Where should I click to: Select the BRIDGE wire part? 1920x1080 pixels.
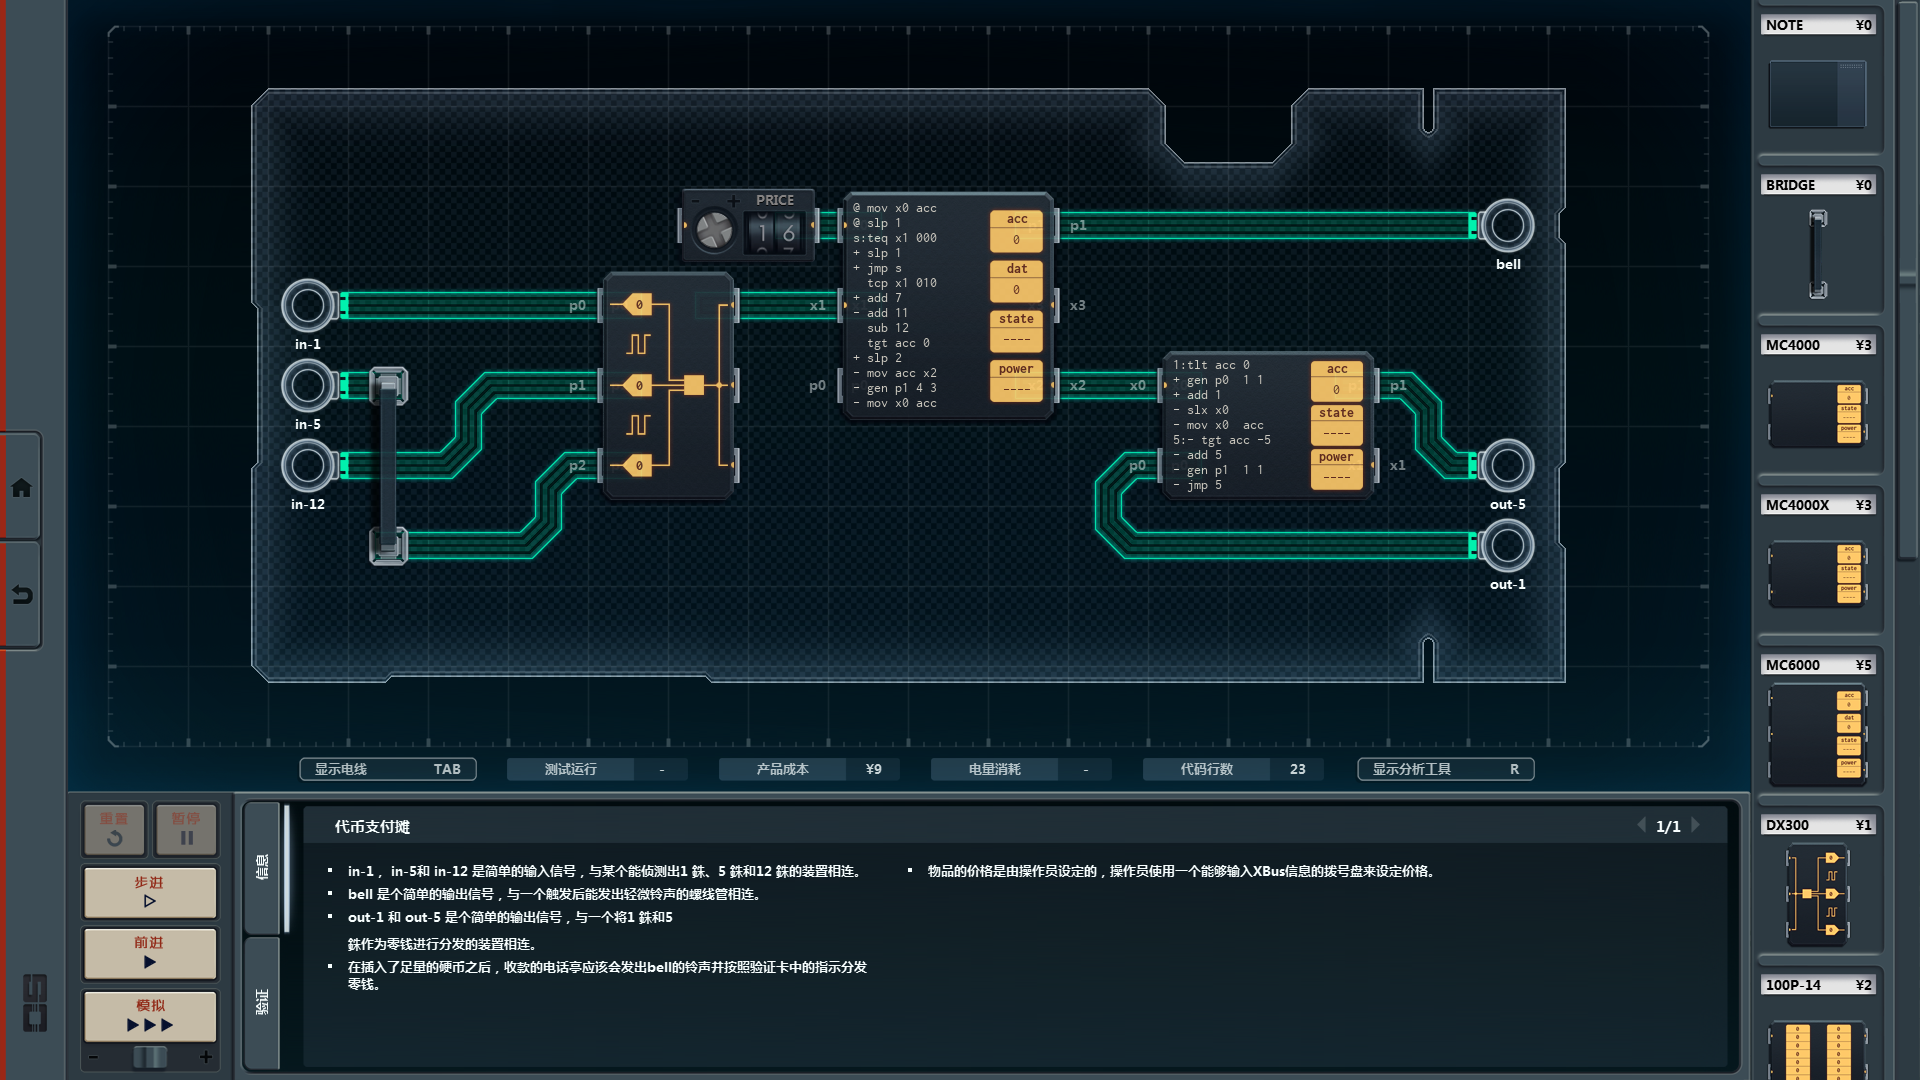[x=1817, y=253]
